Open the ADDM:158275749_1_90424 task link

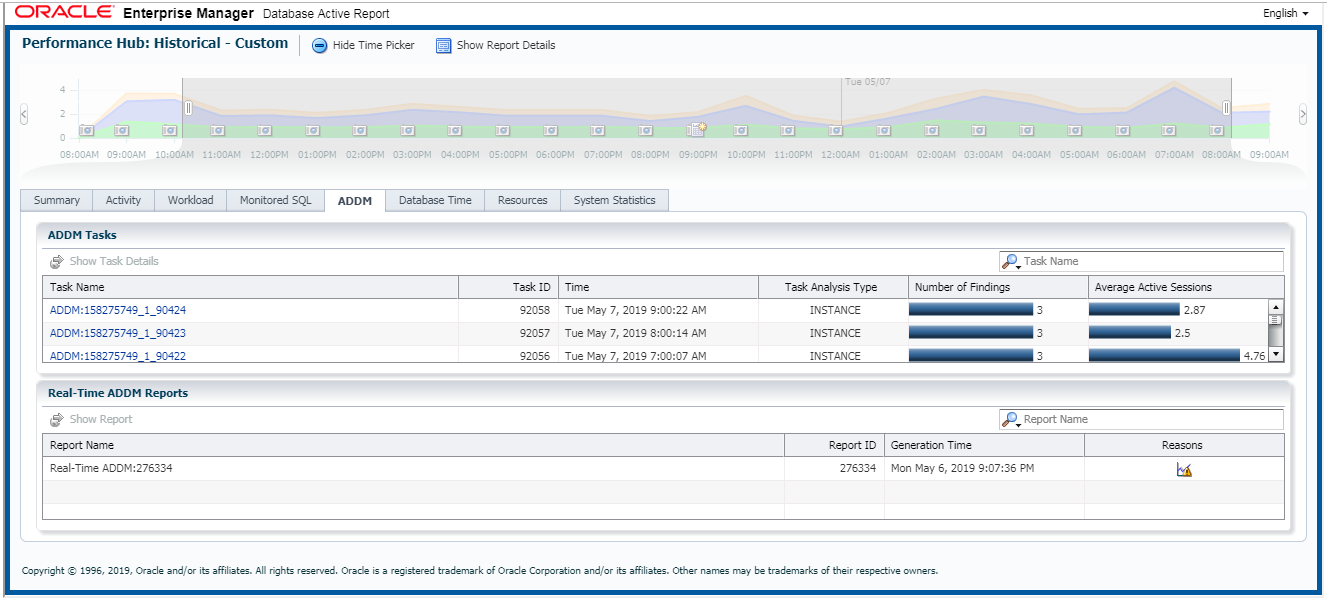tap(119, 309)
